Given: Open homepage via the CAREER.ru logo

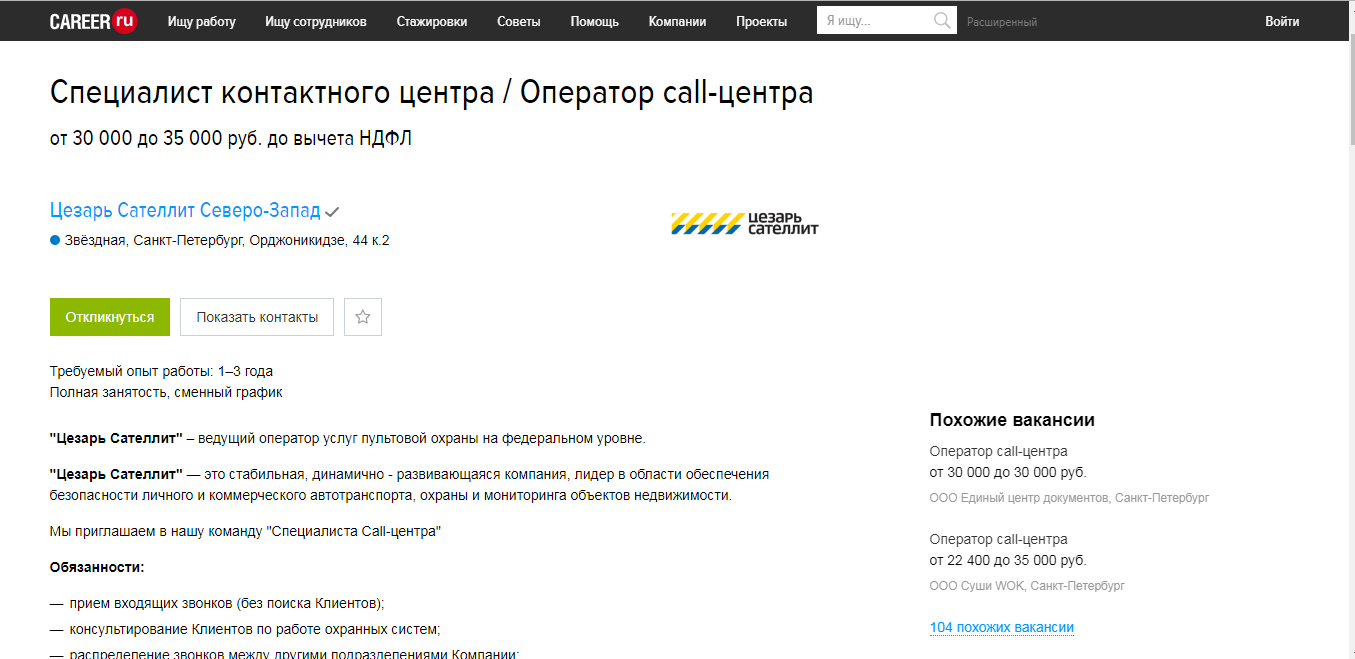Looking at the screenshot, I should tap(92, 20).
